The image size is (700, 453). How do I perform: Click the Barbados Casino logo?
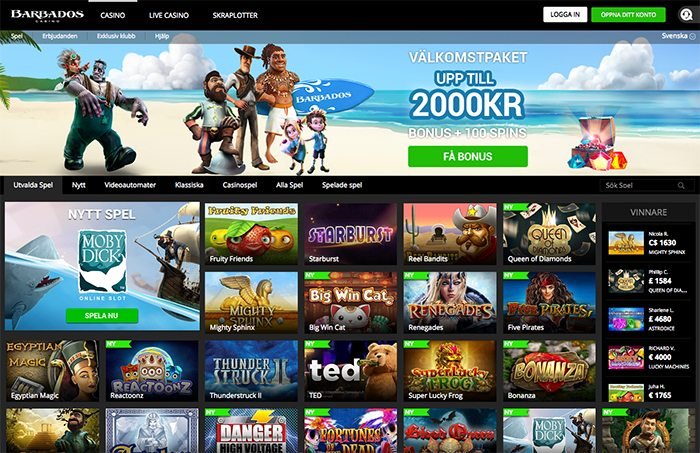tap(47, 15)
